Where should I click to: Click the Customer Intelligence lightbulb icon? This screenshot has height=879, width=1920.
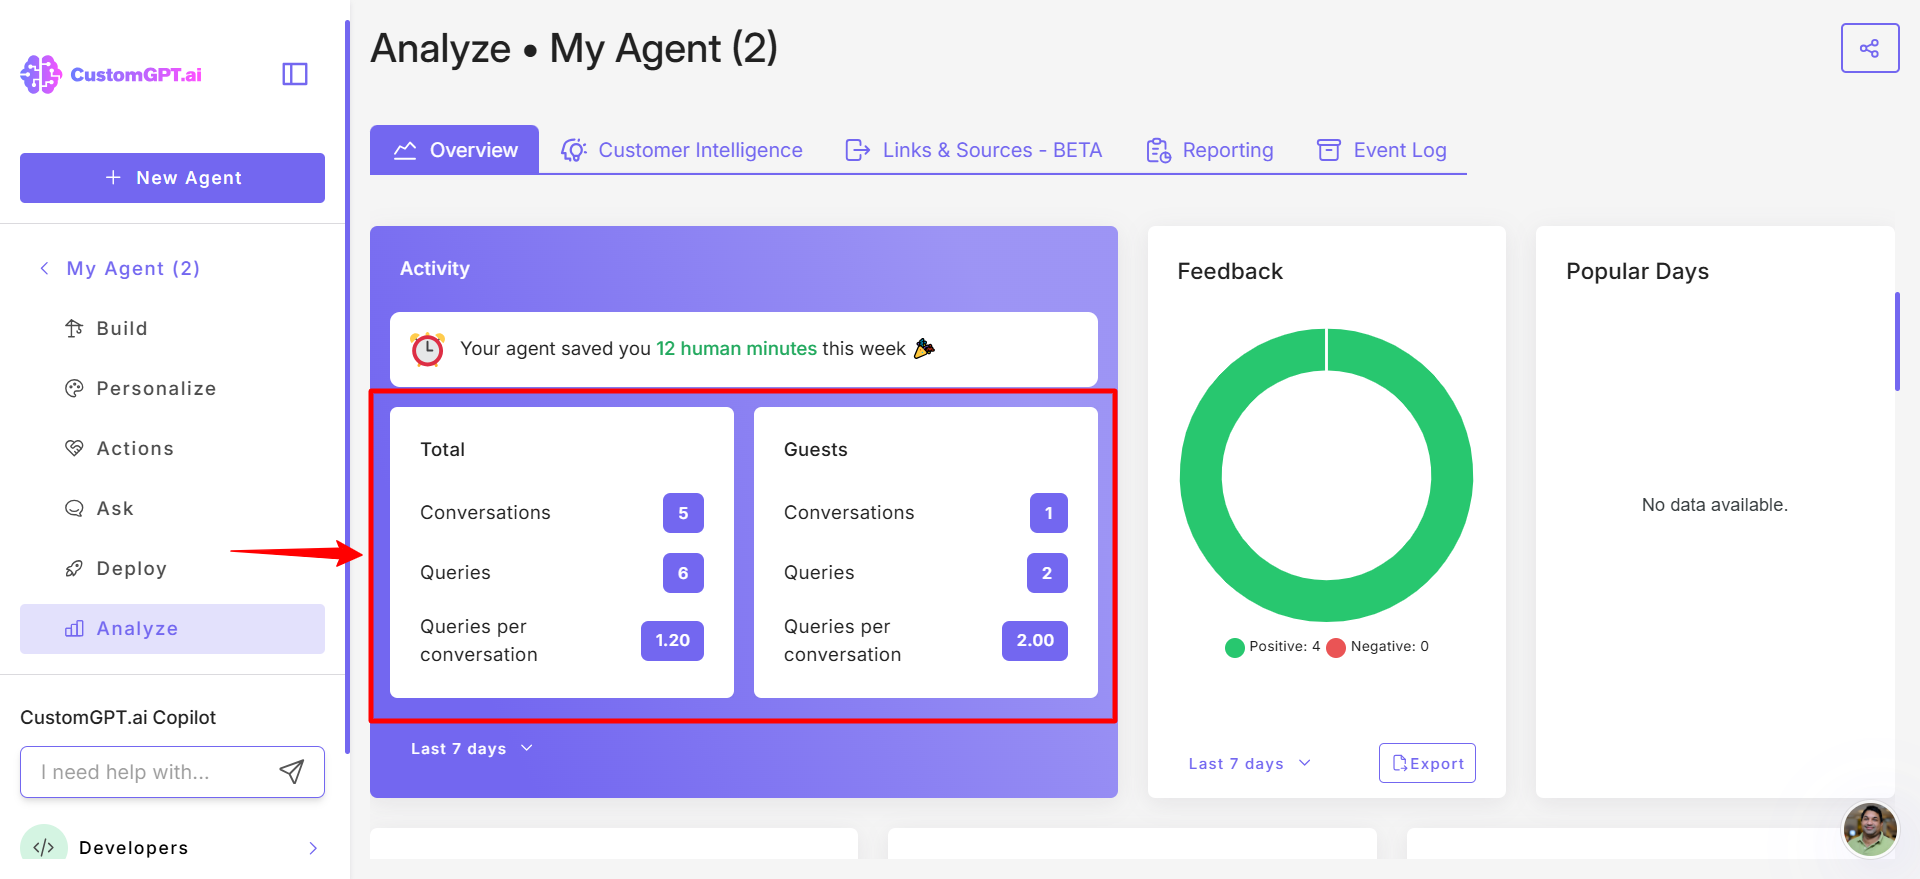tap(574, 150)
